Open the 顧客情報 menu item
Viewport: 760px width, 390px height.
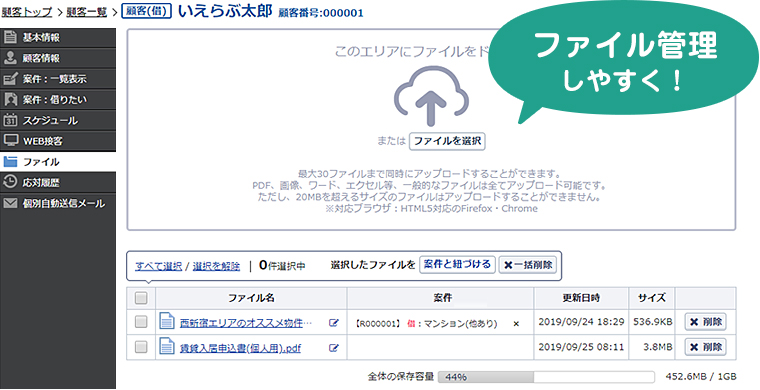(x=58, y=58)
